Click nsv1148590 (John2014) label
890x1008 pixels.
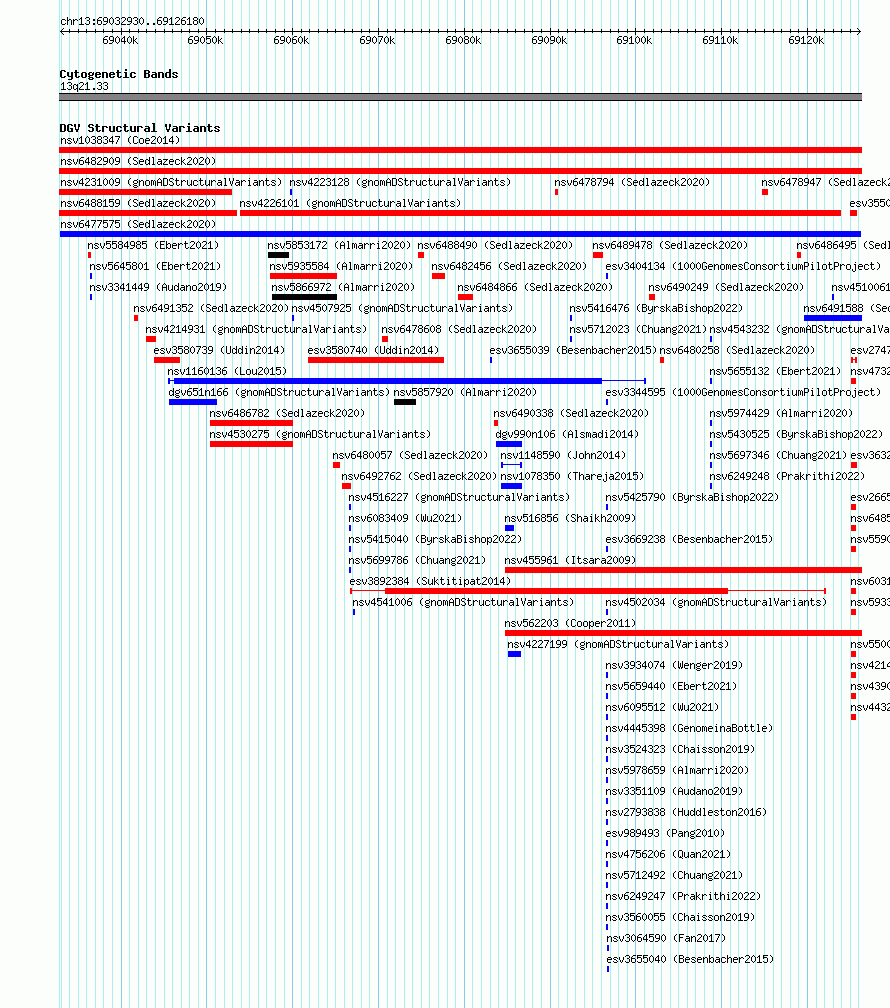coord(563,455)
